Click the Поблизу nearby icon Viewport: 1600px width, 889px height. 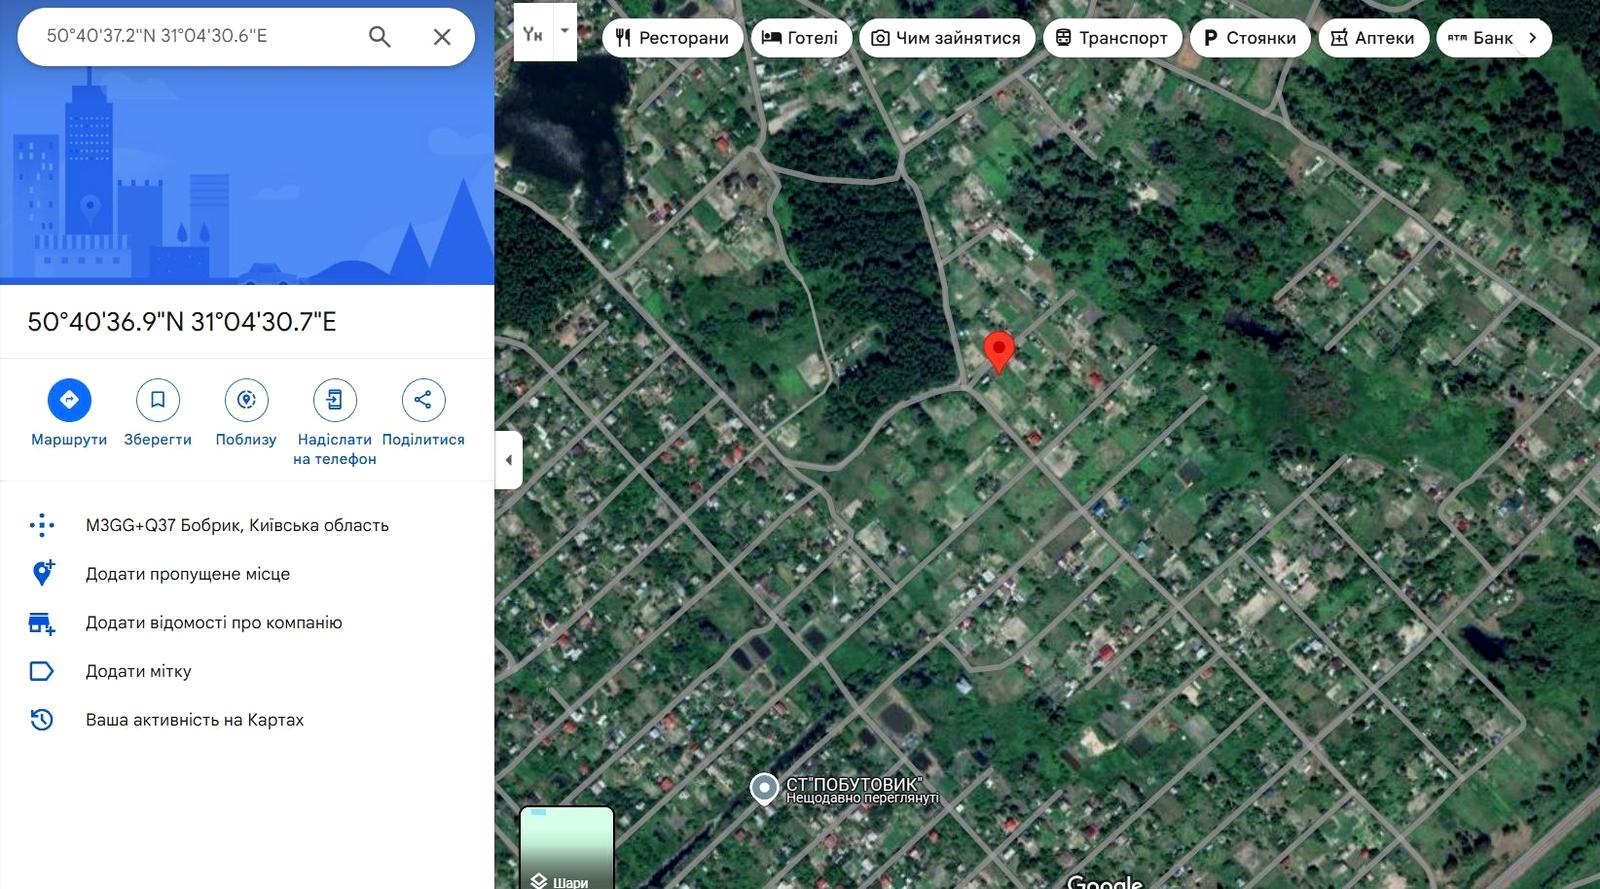point(246,400)
